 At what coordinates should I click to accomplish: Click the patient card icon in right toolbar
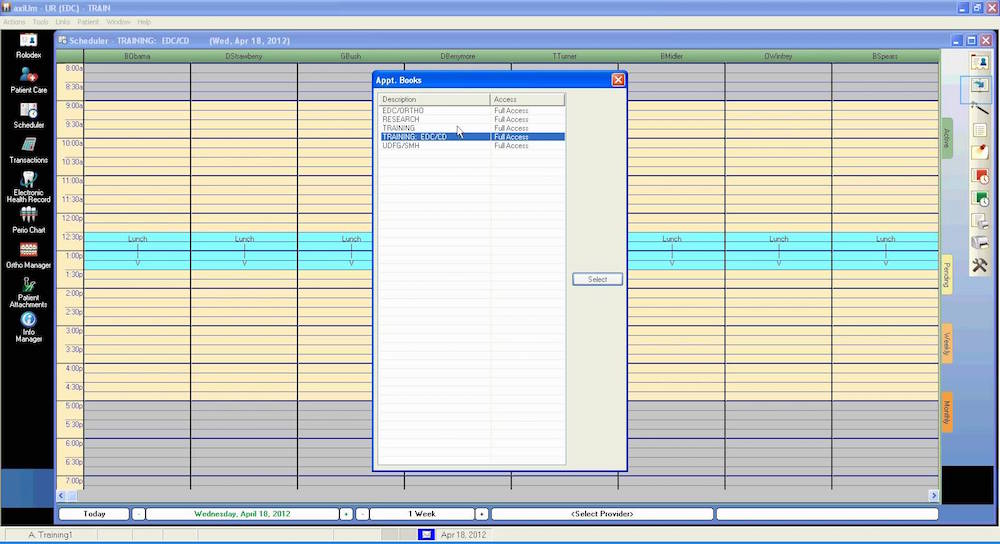(x=980, y=62)
